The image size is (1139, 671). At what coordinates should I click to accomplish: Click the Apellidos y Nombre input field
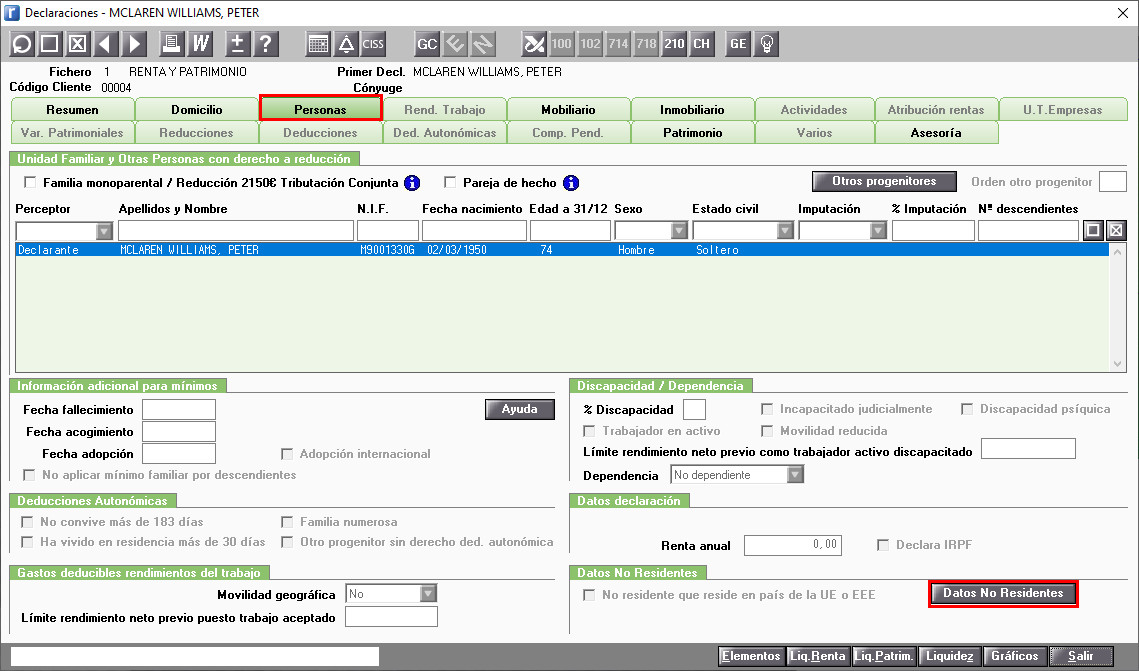point(236,231)
